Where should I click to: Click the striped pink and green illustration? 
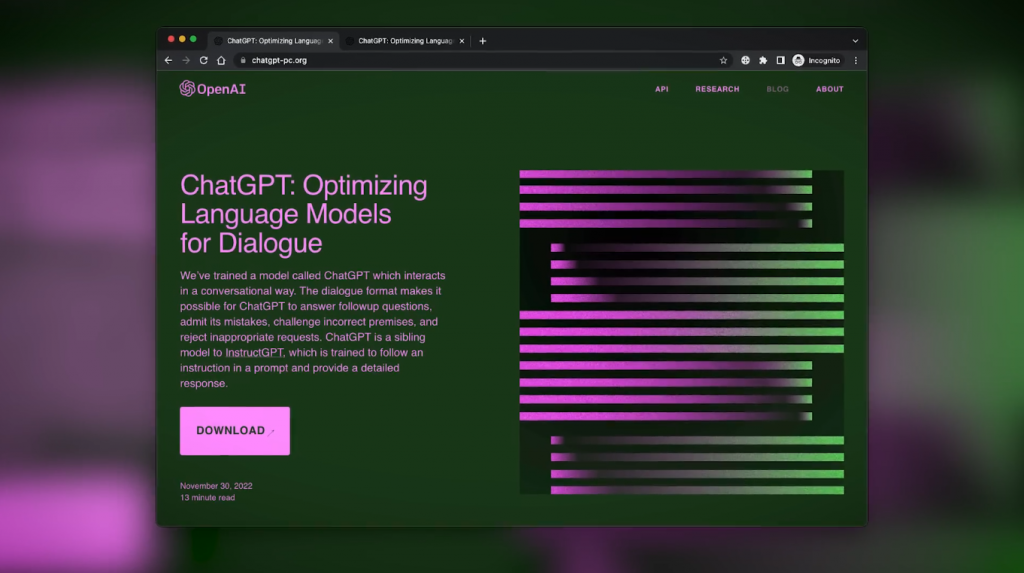pyautogui.click(x=681, y=332)
